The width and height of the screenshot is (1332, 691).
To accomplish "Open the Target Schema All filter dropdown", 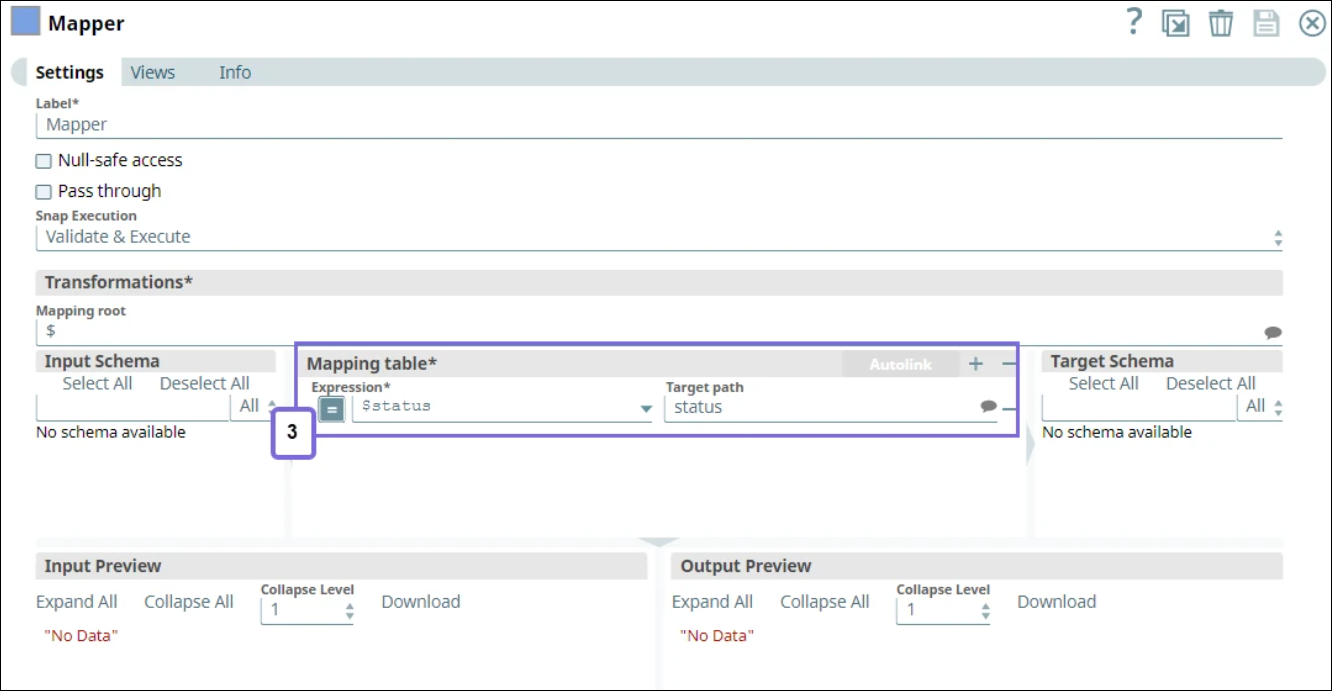I will [1263, 406].
